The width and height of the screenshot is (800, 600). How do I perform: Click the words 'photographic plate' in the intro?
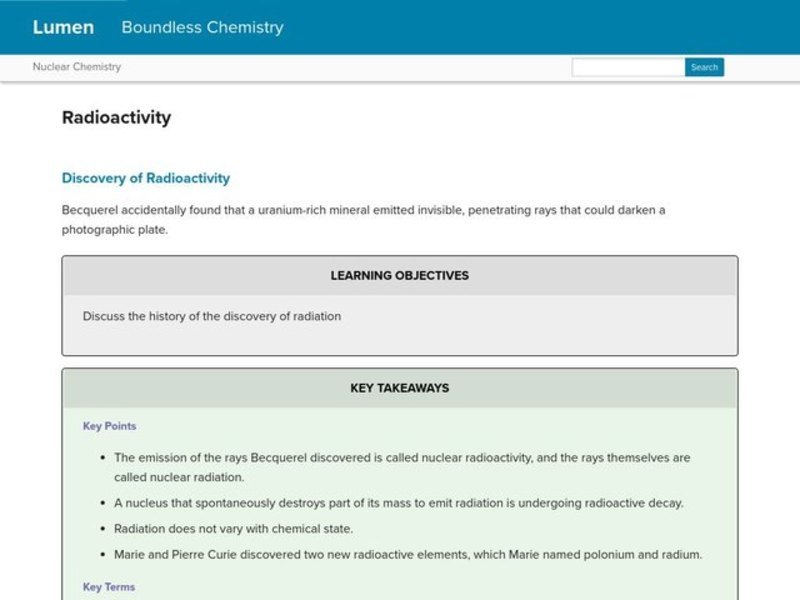tap(114, 229)
